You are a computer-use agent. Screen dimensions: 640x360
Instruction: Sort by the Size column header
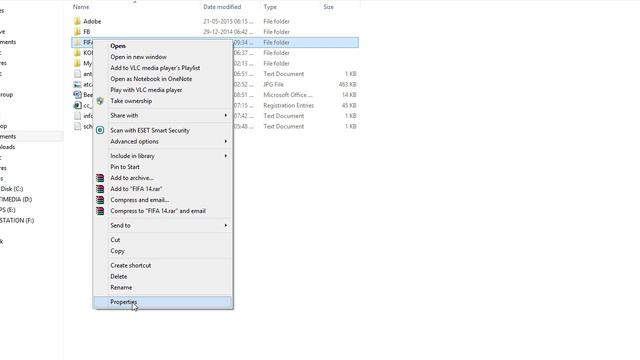(x=329, y=7)
